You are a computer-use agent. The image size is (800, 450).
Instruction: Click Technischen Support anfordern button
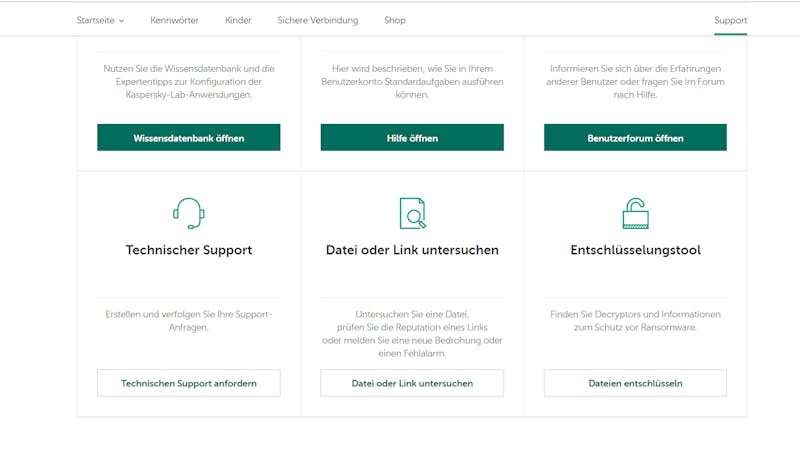point(188,383)
